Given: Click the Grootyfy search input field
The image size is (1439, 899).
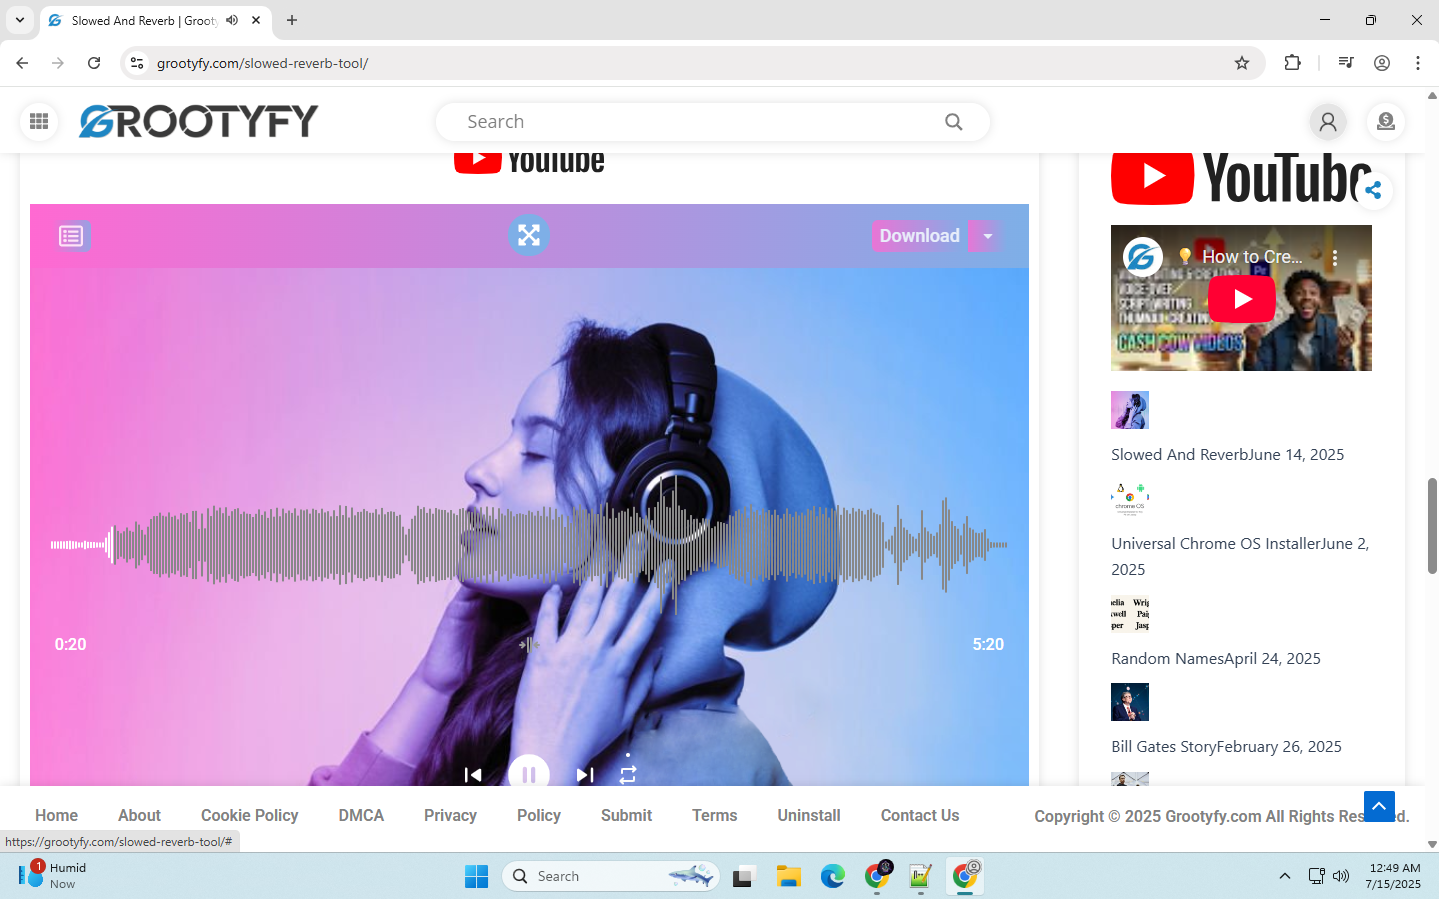Looking at the screenshot, I should (700, 122).
